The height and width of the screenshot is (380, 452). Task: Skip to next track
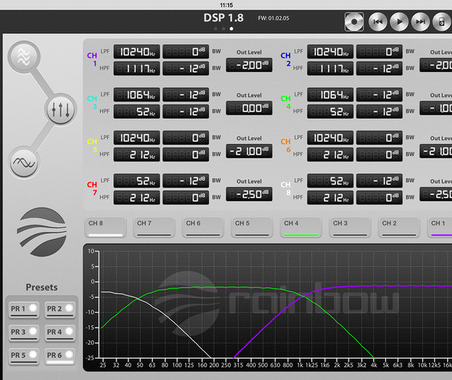click(420, 22)
